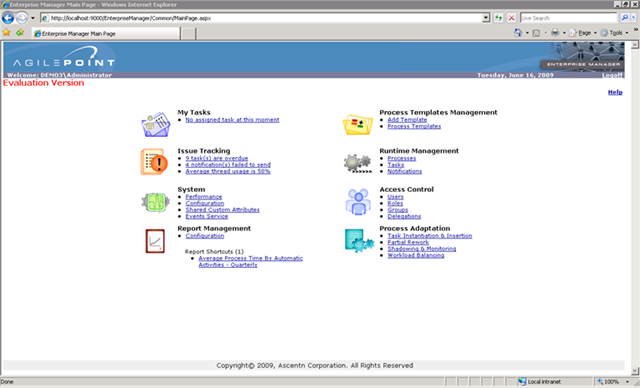The height and width of the screenshot is (388, 640).
Task: Click the vertical scrollbar down arrow
Action: pos(635,371)
